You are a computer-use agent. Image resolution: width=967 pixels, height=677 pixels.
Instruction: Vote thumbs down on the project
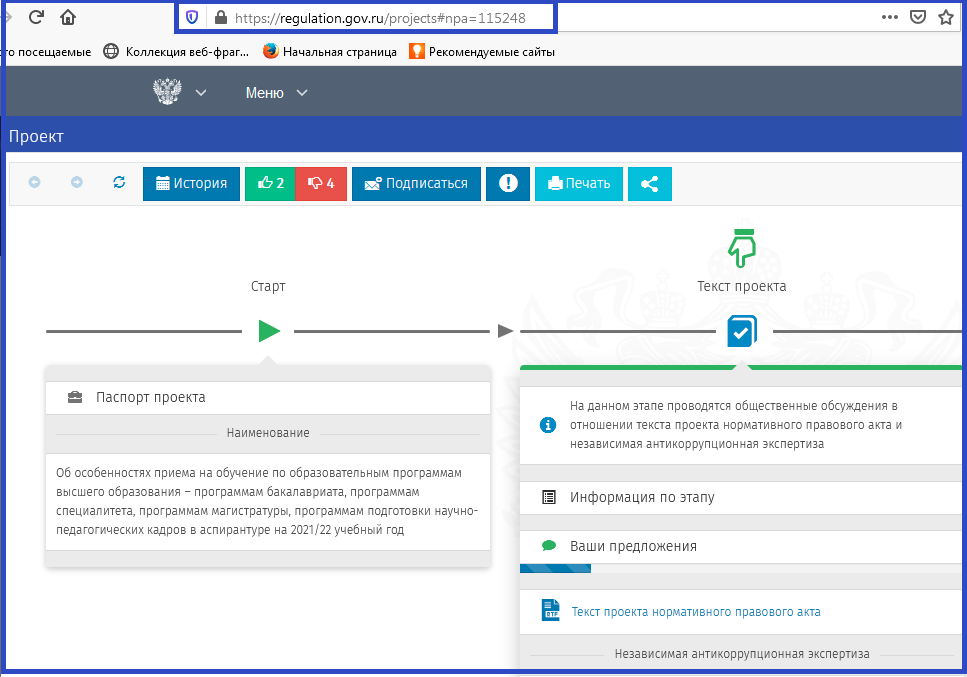321,184
